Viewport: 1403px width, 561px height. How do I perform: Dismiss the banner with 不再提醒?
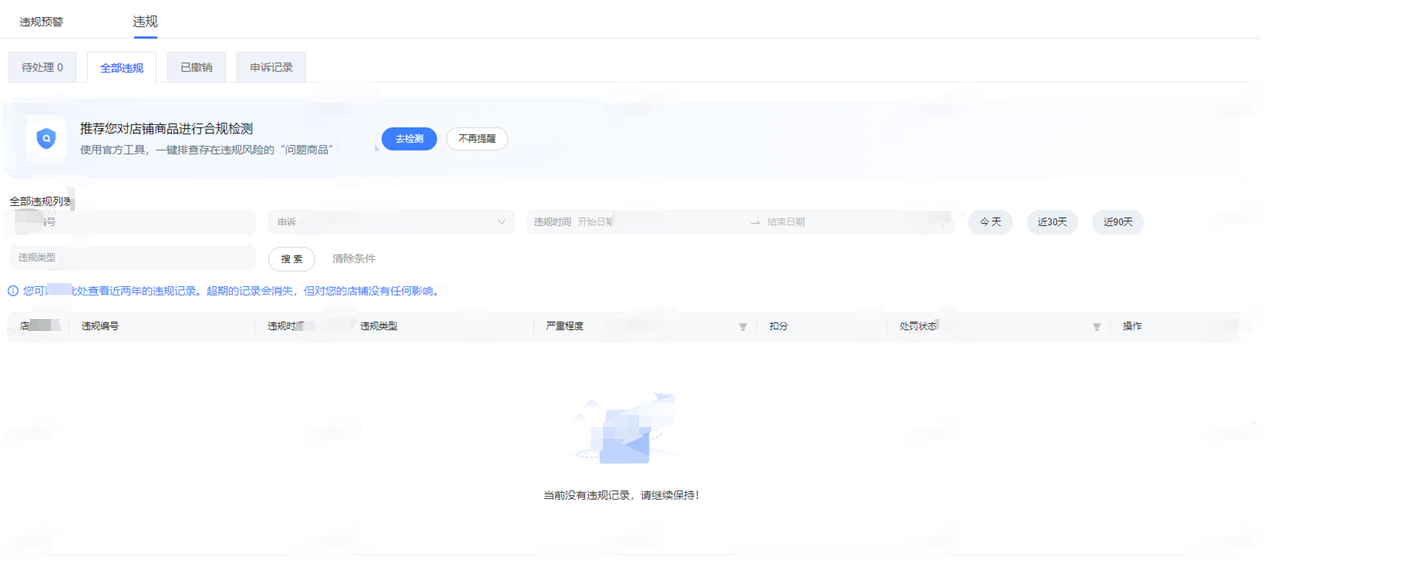(477, 139)
